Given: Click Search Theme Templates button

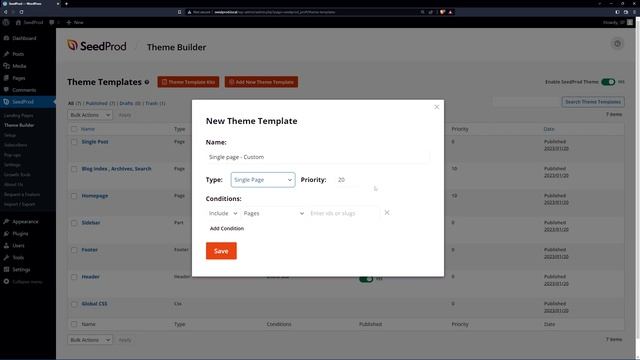Looking at the screenshot, I should [593, 102].
